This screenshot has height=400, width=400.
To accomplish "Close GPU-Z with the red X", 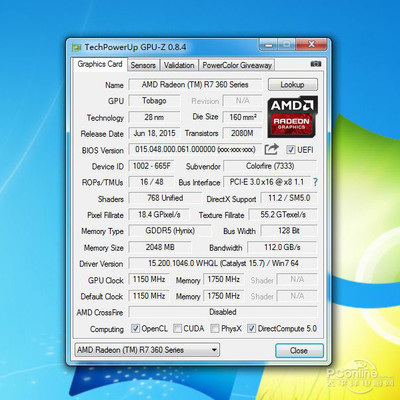I will coord(311,44).
